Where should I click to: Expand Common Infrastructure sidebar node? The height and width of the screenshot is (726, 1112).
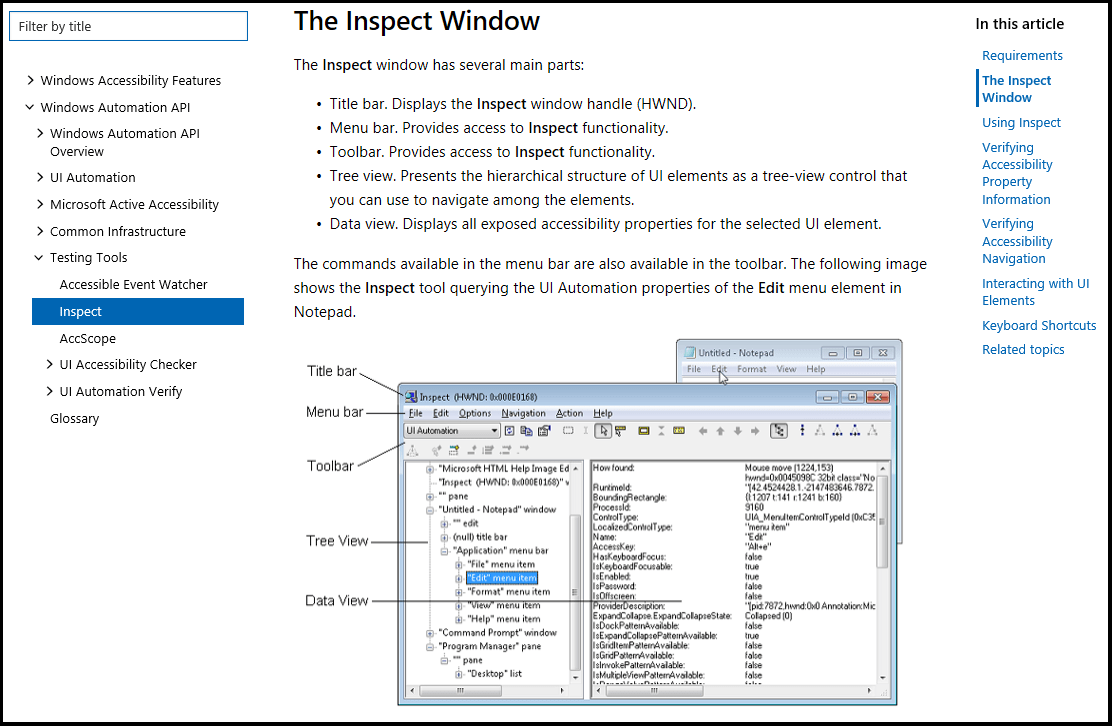(x=40, y=231)
